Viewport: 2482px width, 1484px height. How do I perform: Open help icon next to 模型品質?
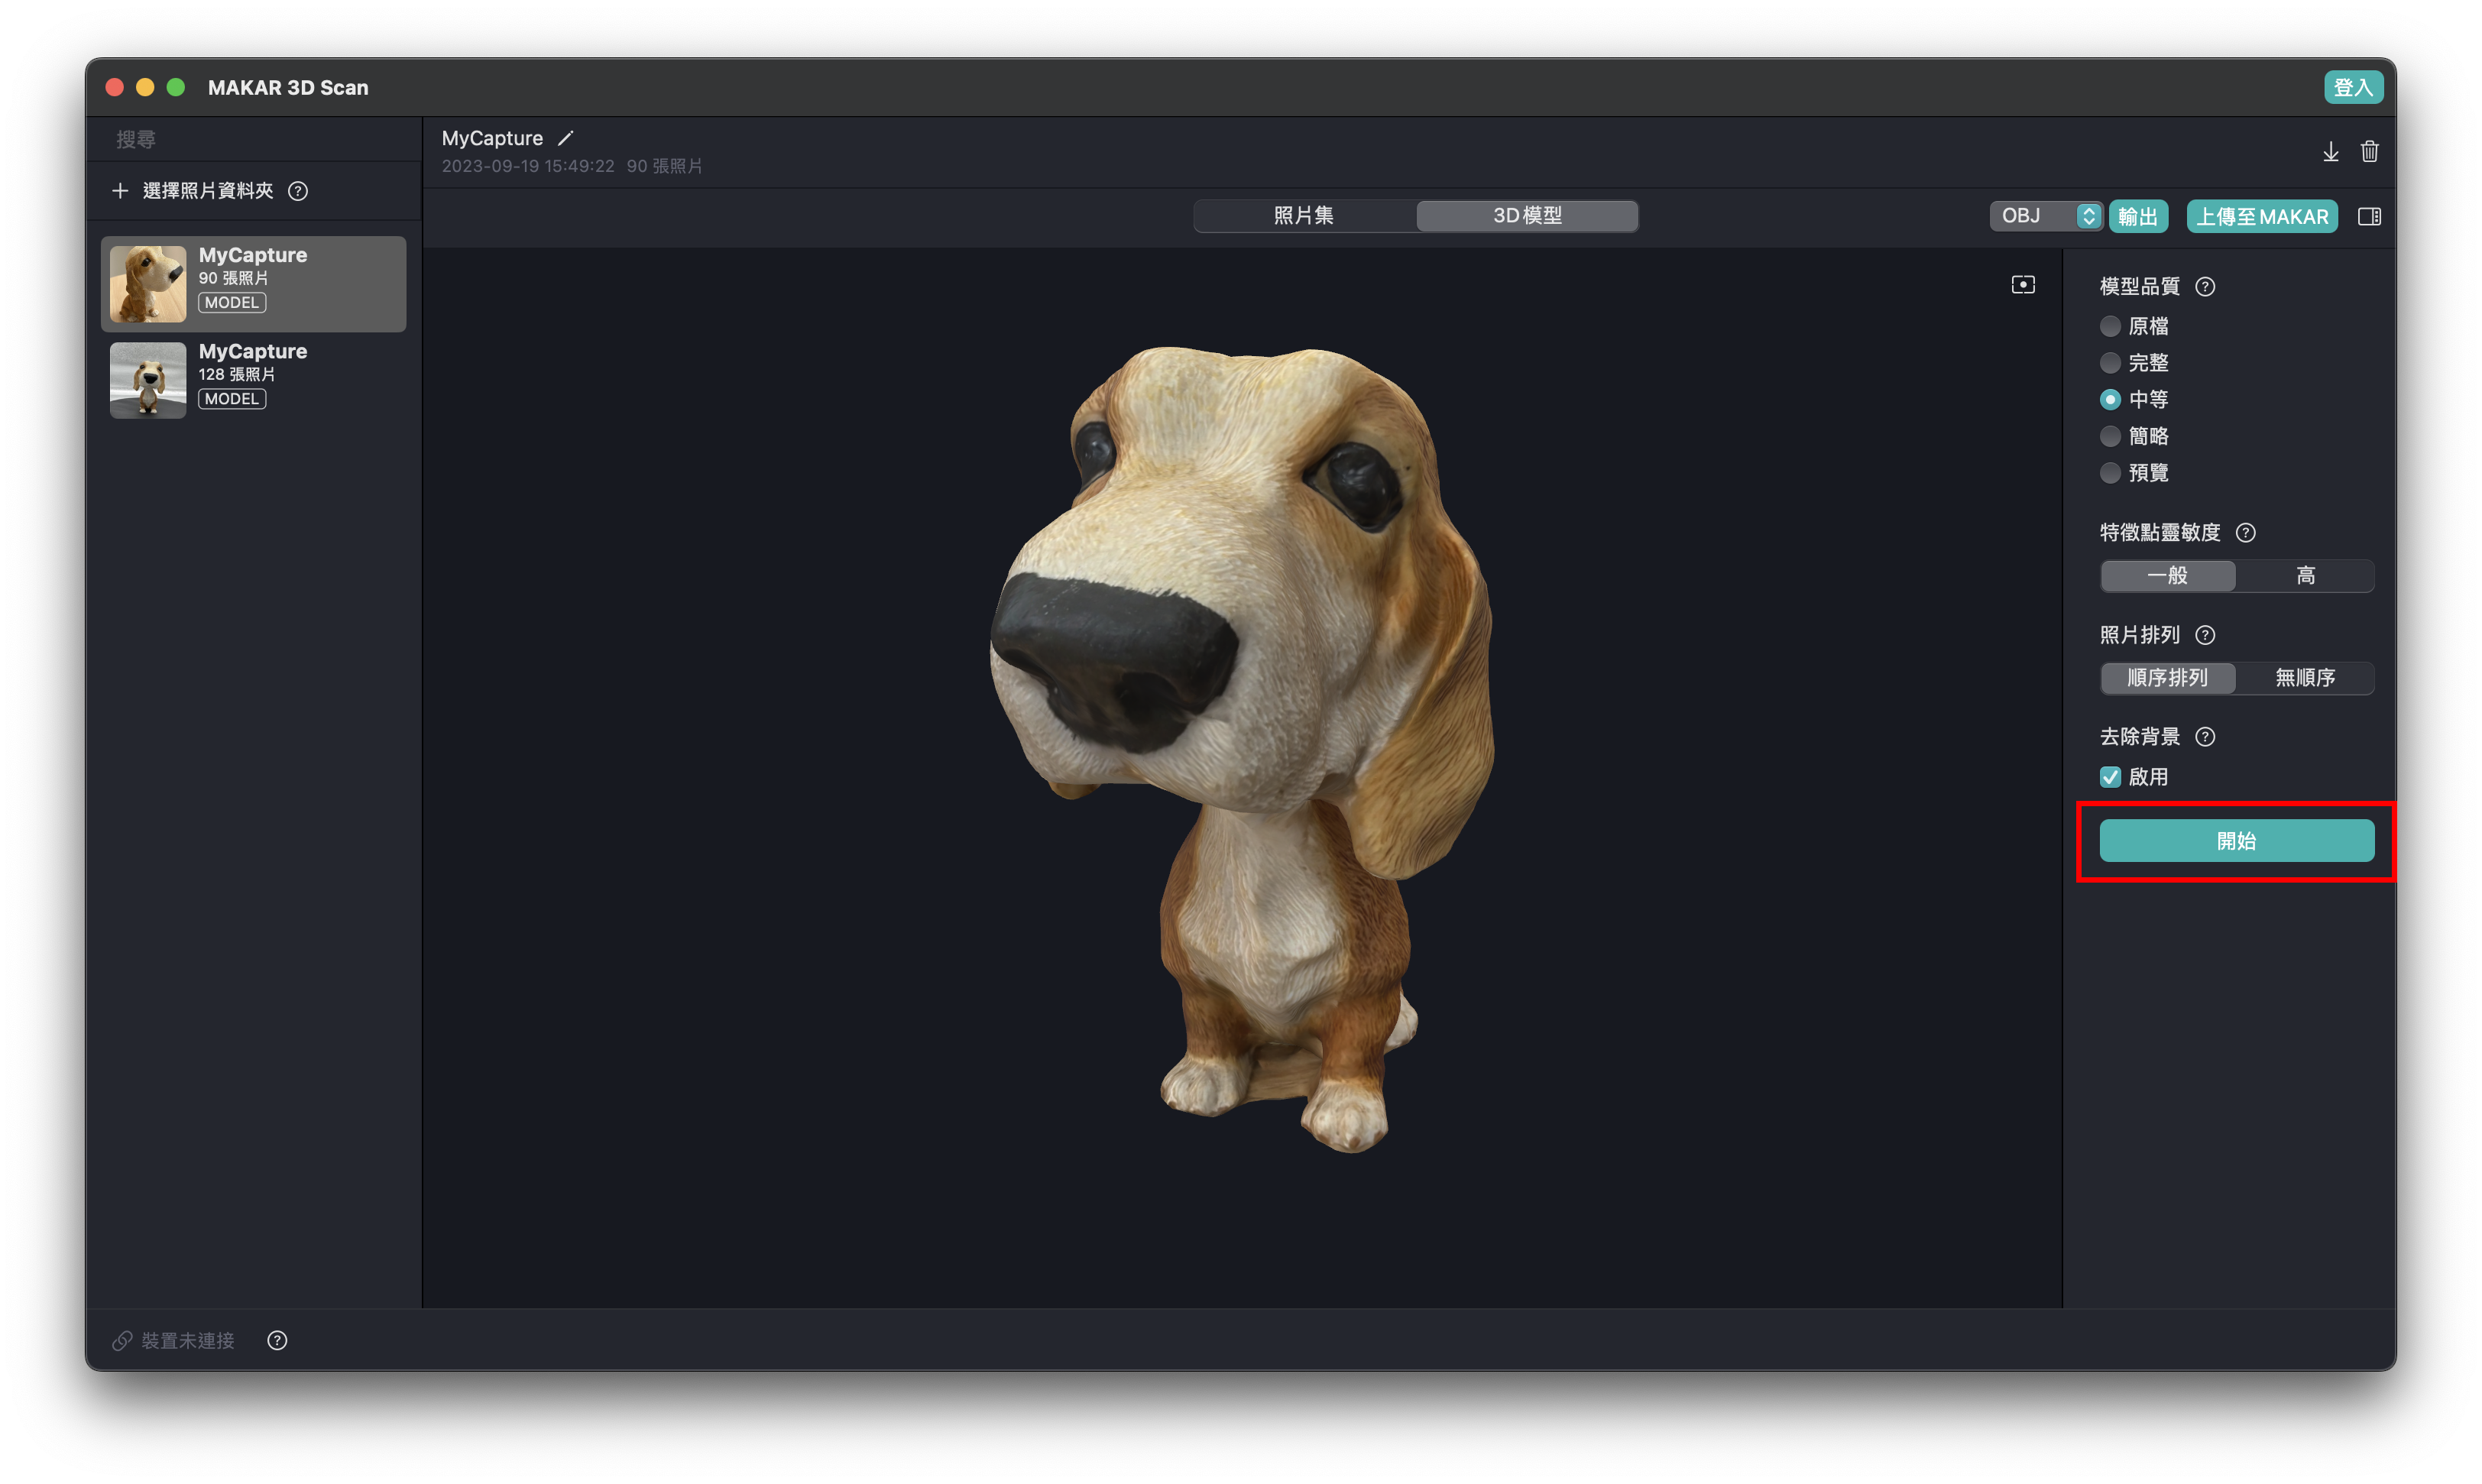(x=2204, y=287)
